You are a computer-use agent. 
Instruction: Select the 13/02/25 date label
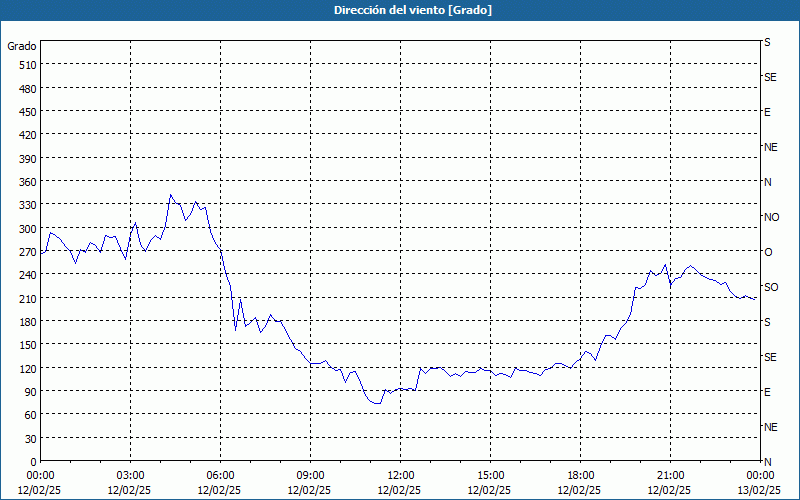[x=759, y=490]
